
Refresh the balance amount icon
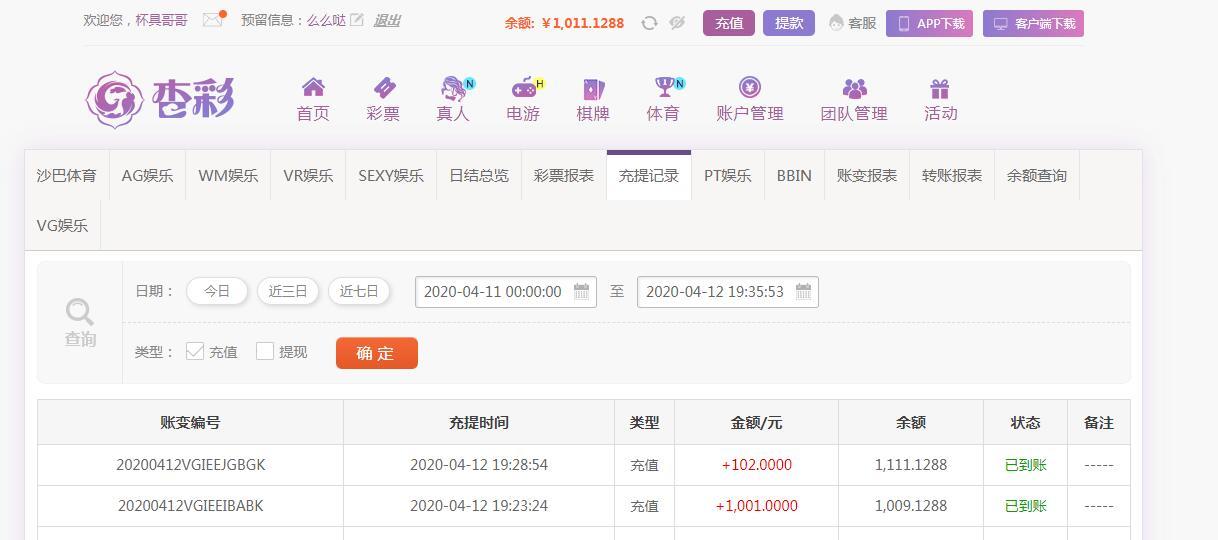click(x=649, y=23)
